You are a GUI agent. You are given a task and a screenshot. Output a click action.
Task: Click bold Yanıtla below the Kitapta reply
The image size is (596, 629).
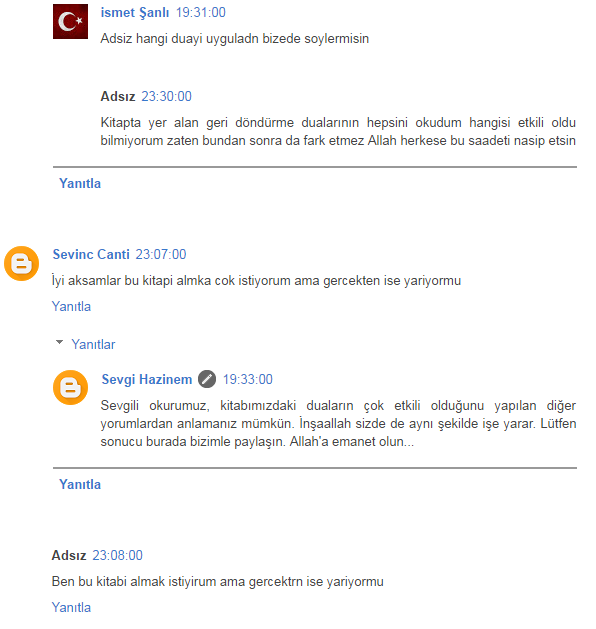[80, 183]
